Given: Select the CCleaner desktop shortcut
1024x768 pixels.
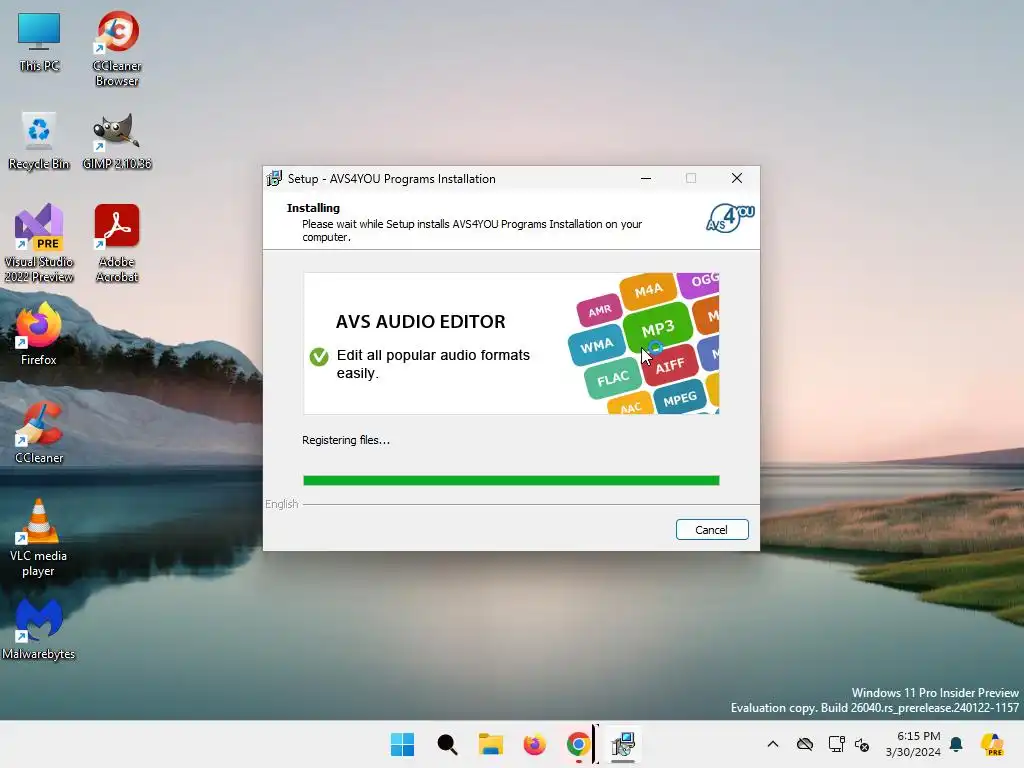Looking at the screenshot, I should 39,432.
